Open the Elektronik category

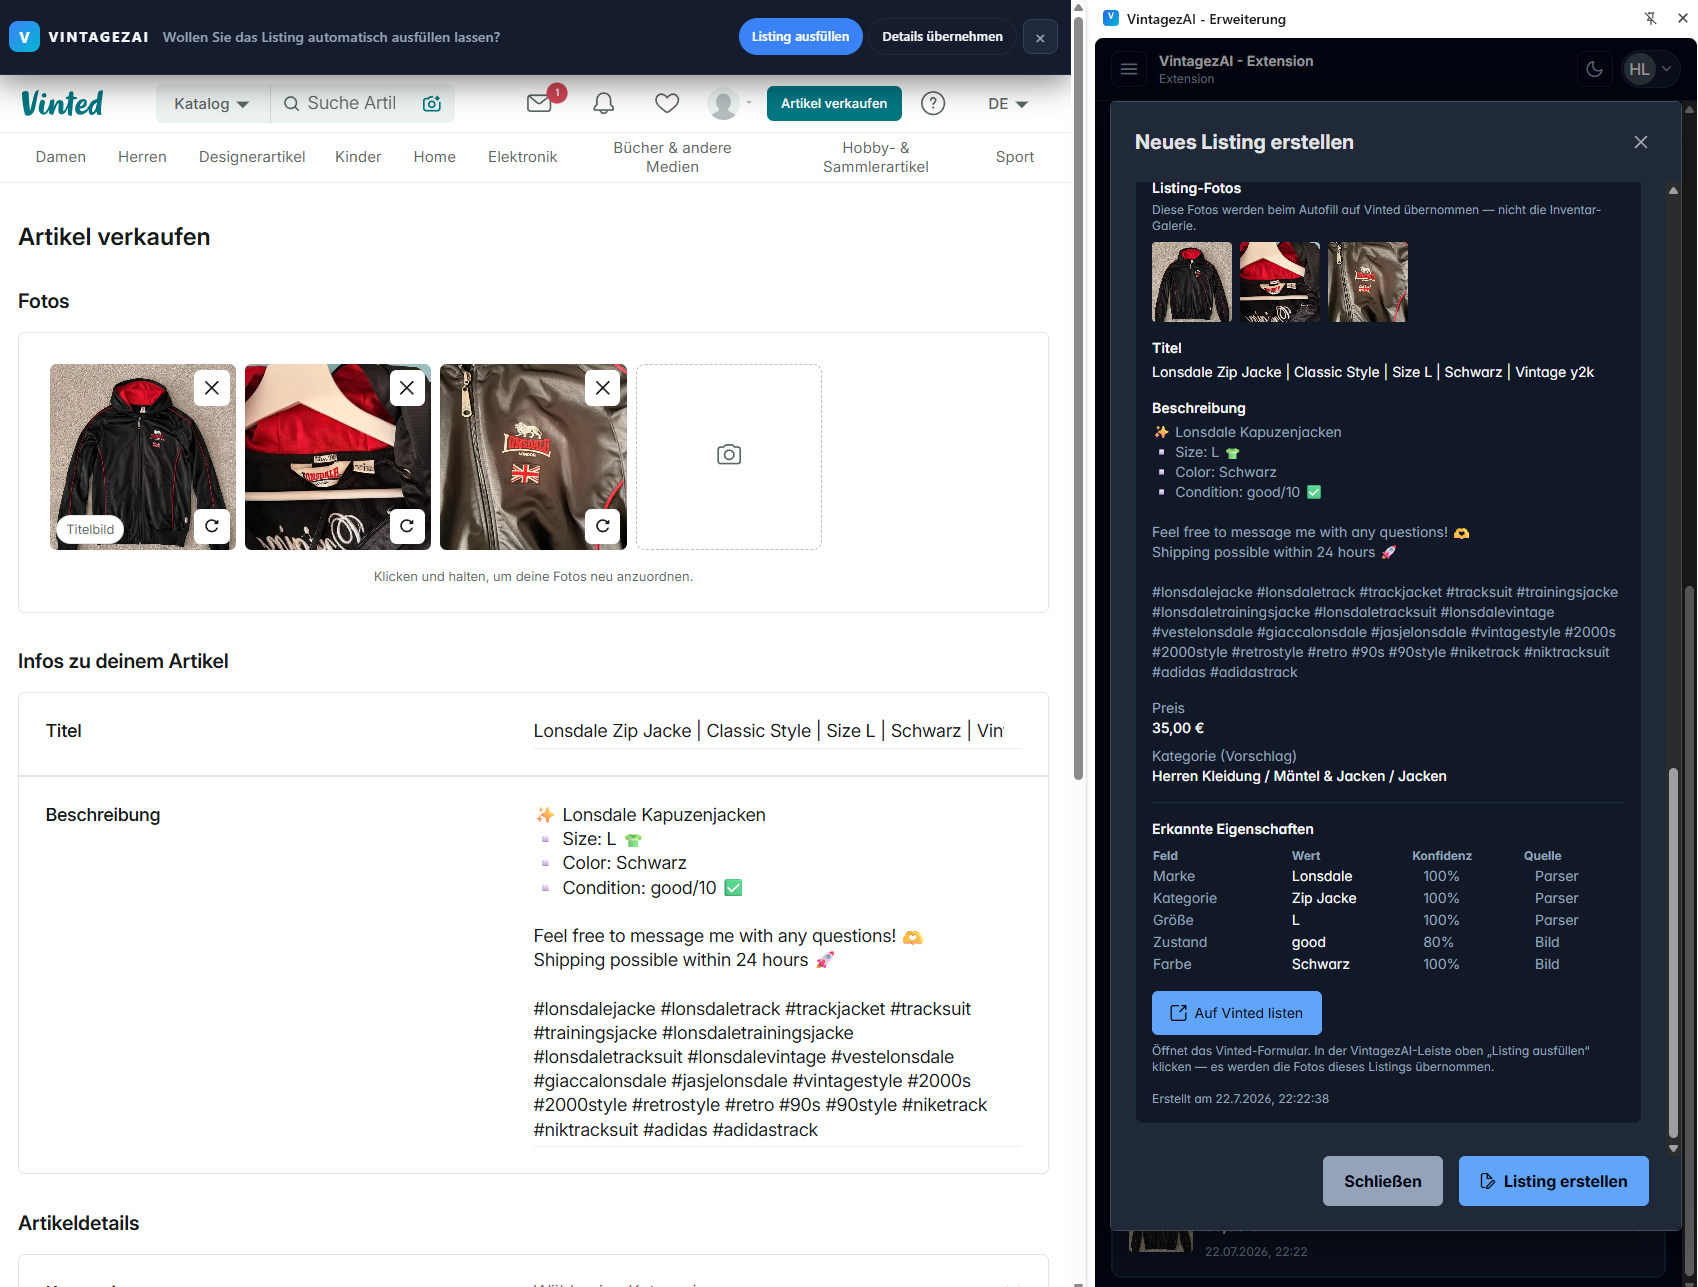tap(523, 157)
